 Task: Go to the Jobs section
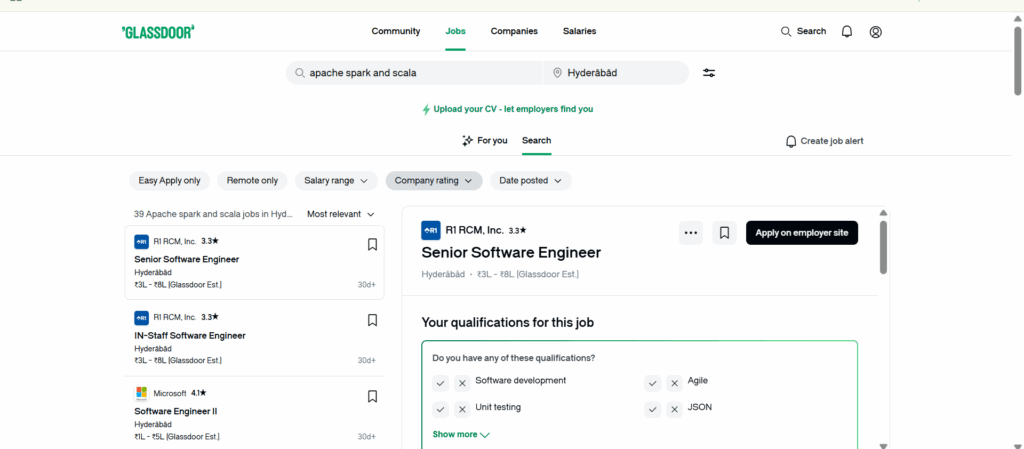455,31
